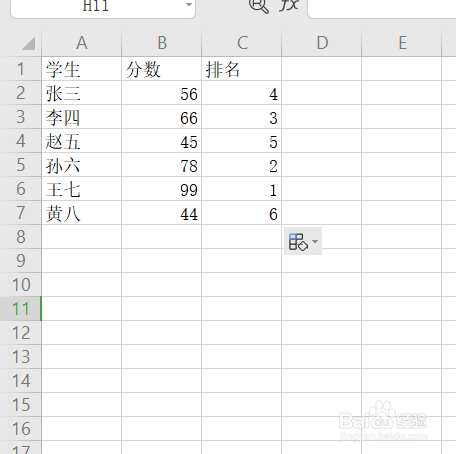Viewport: 456px width, 454px height.
Task: Click the select-all corner triangle
Action: (x=29, y=44)
